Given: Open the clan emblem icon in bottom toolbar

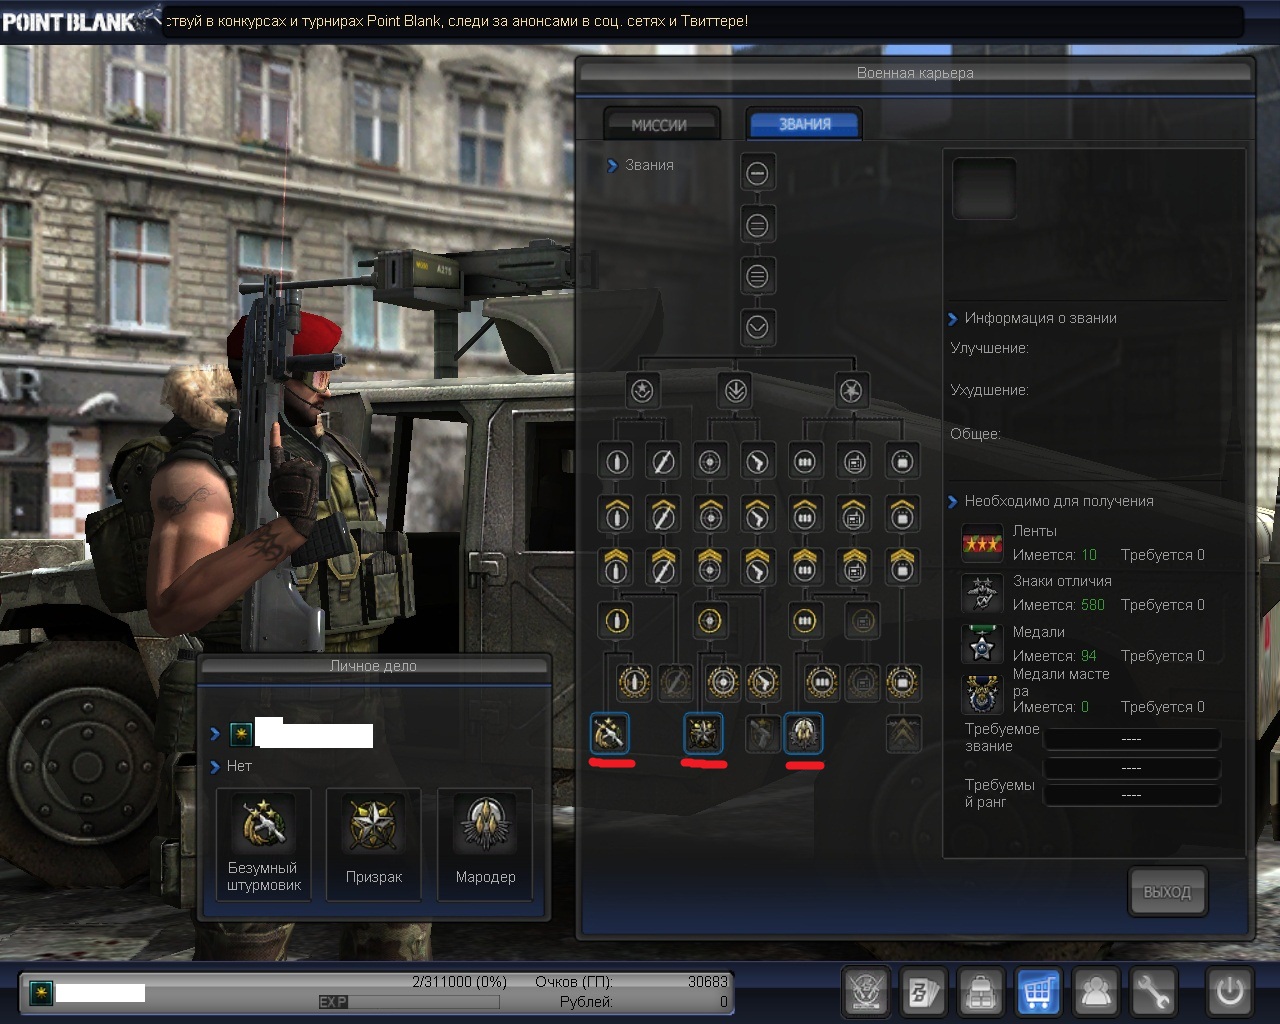Looking at the screenshot, I should click(867, 992).
